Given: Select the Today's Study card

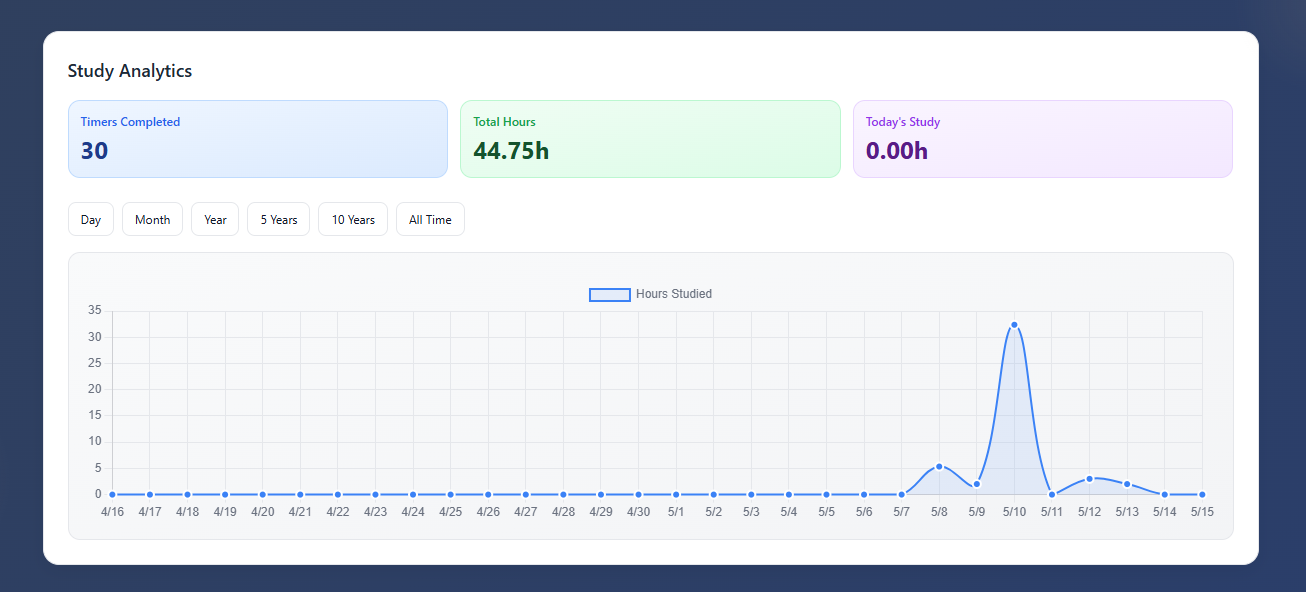Looking at the screenshot, I should coord(1043,139).
